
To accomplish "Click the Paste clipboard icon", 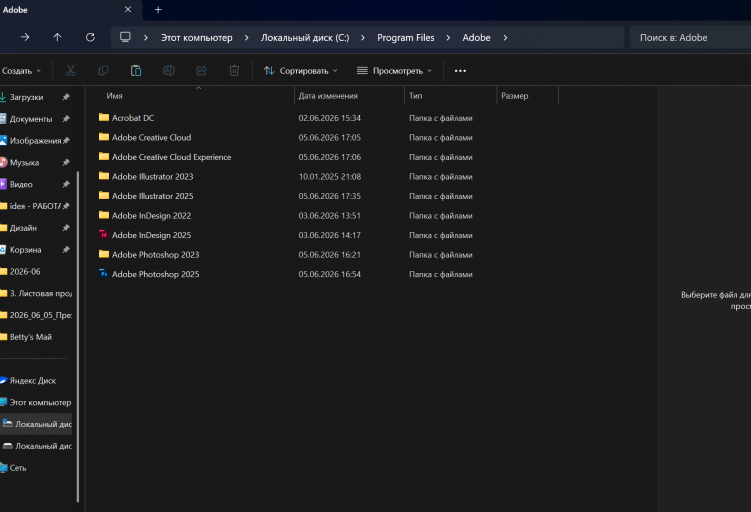I will pyautogui.click(x=136, y=71).
